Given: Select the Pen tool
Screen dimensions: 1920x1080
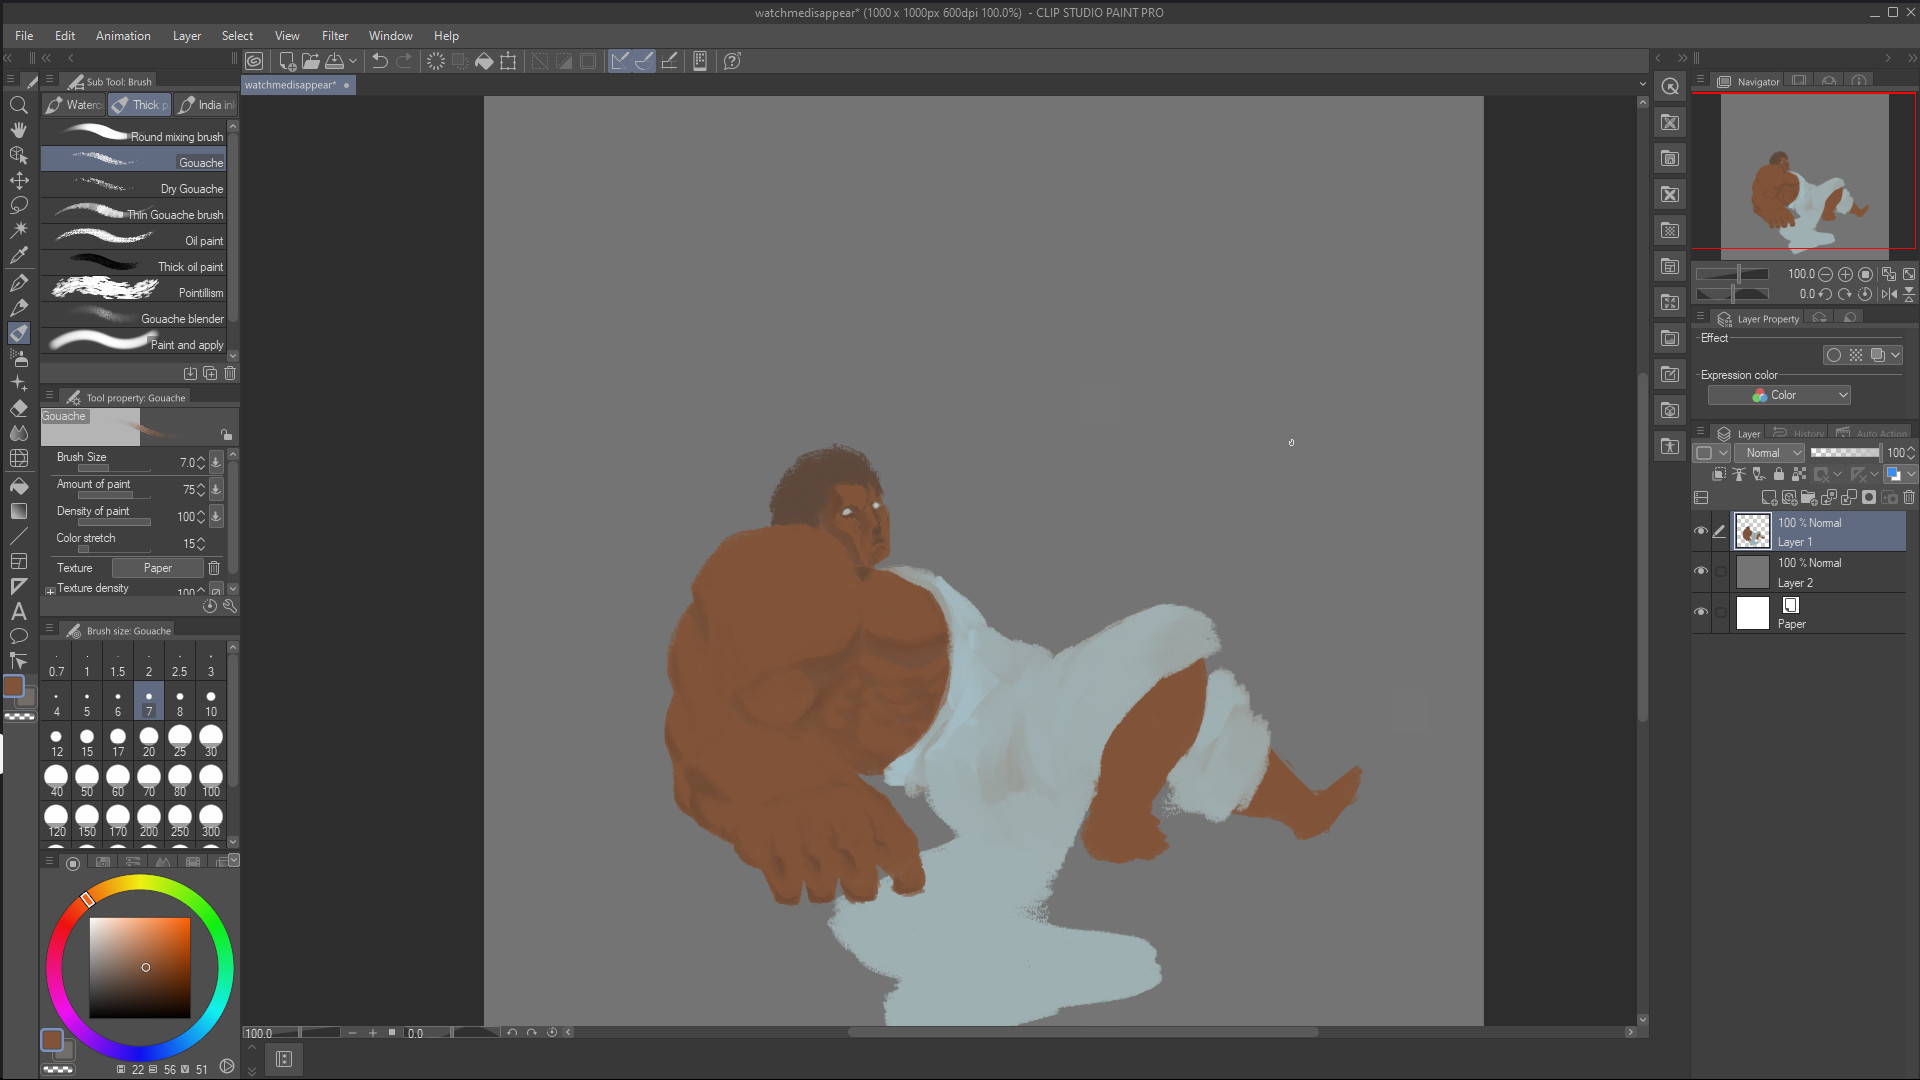Looking at the screenshot, I should 18,283.
